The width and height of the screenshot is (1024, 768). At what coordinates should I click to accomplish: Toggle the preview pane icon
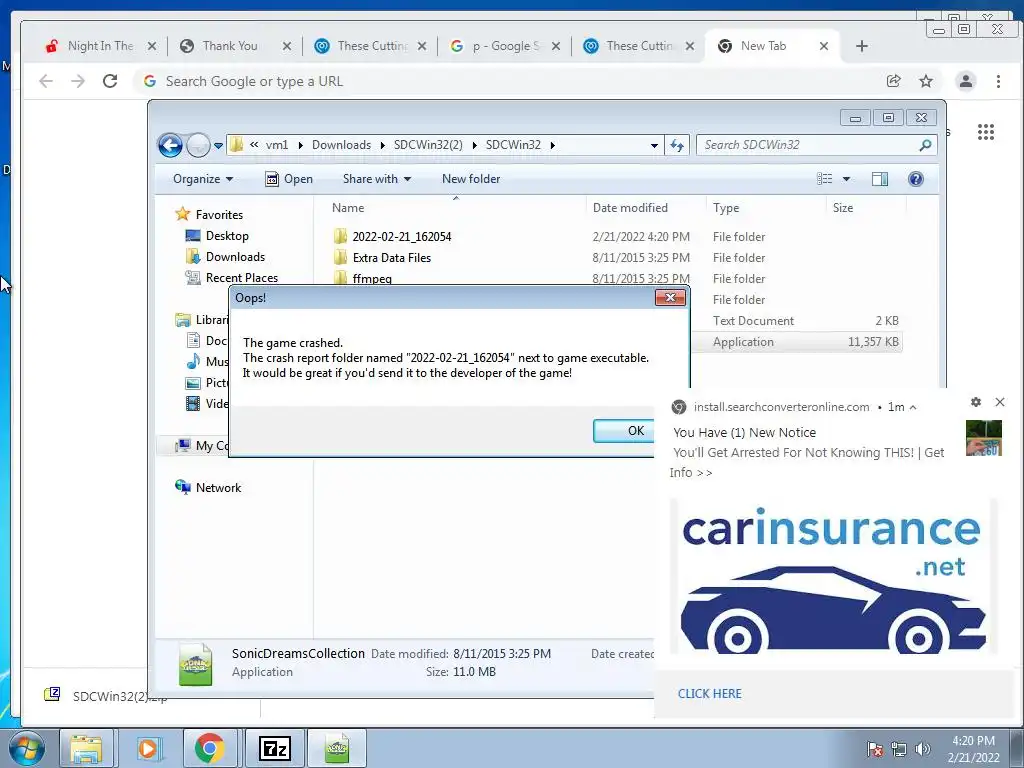coord(880,179)
